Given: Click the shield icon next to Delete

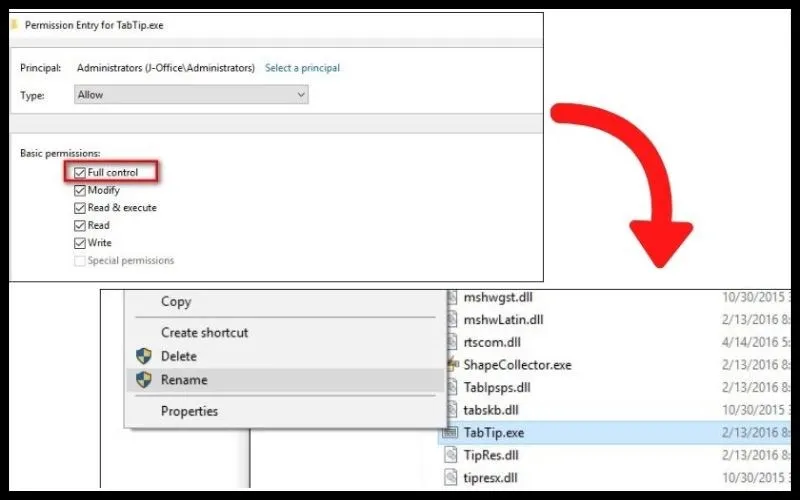Looking at the screenshot, I should click(x=143, y=356).
